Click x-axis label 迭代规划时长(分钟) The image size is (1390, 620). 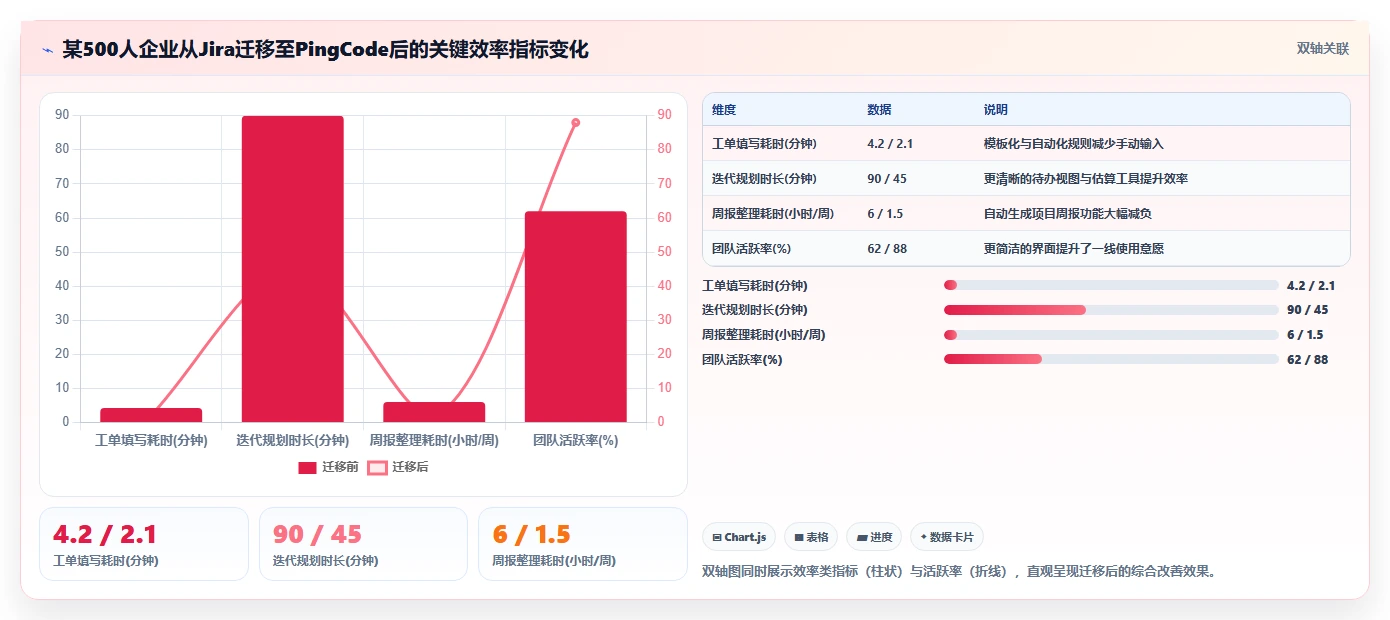click(292, 440)
